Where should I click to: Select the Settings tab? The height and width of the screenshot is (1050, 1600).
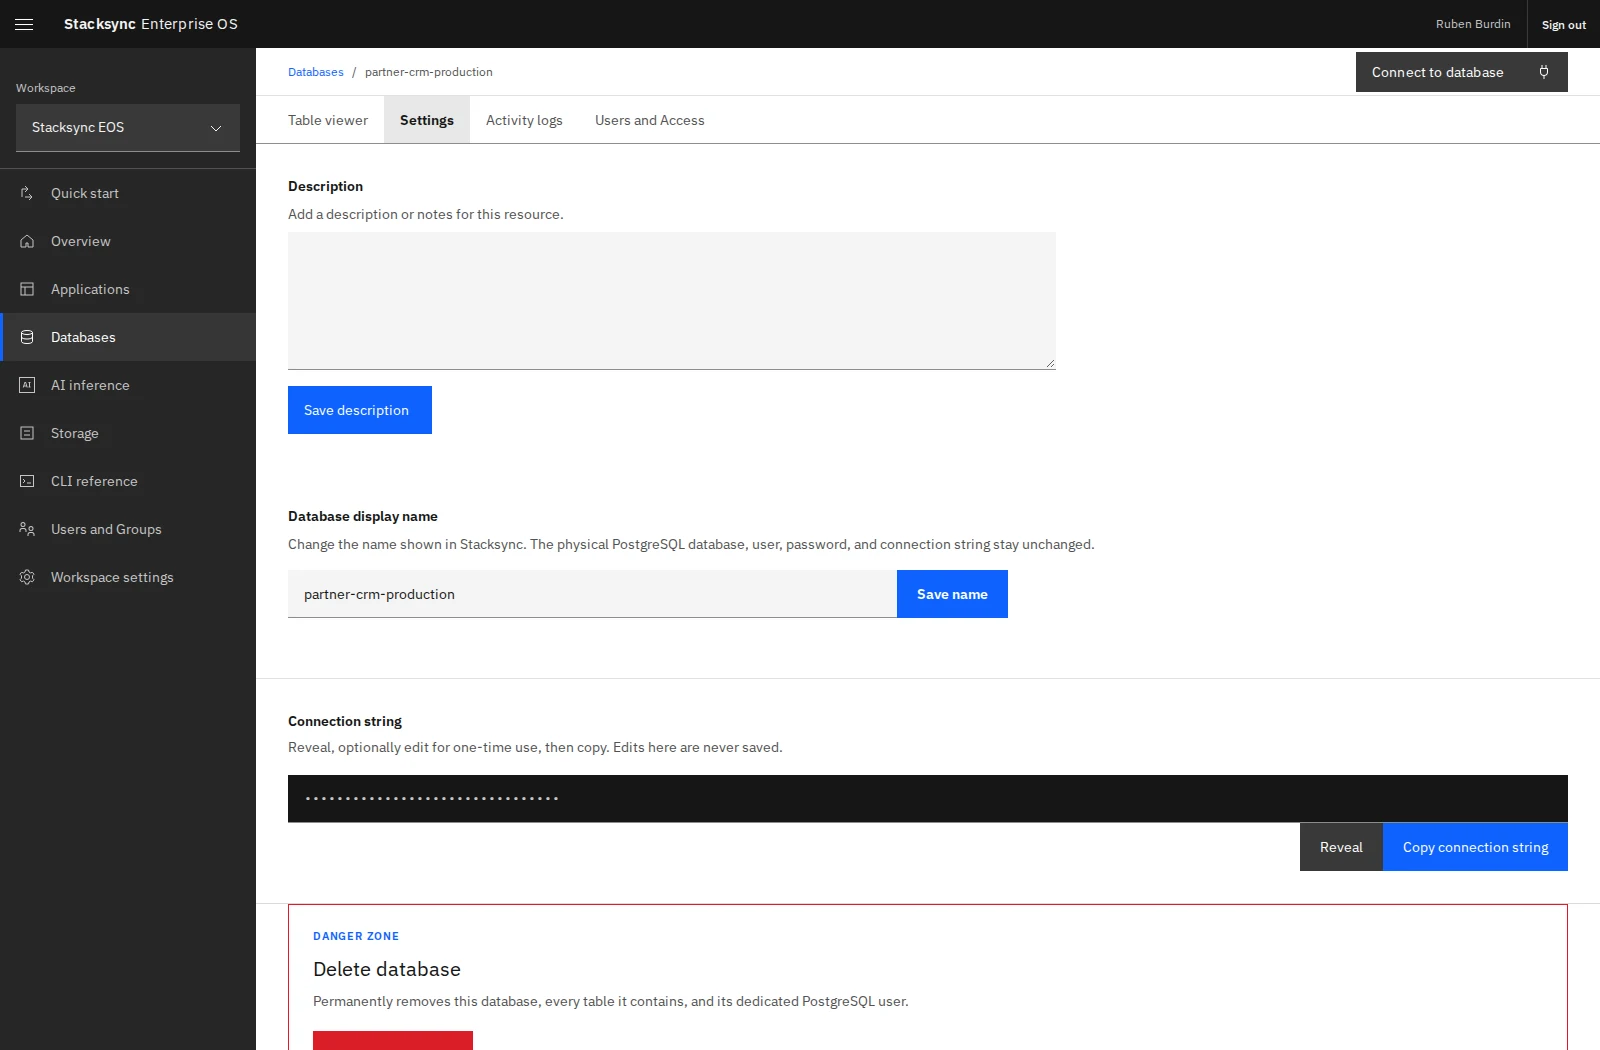tap(427, 120)
